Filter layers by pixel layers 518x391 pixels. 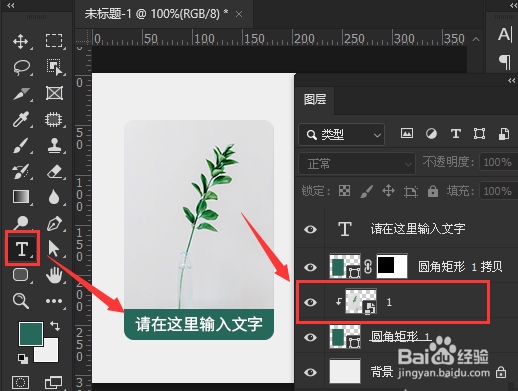pos(407,133)
